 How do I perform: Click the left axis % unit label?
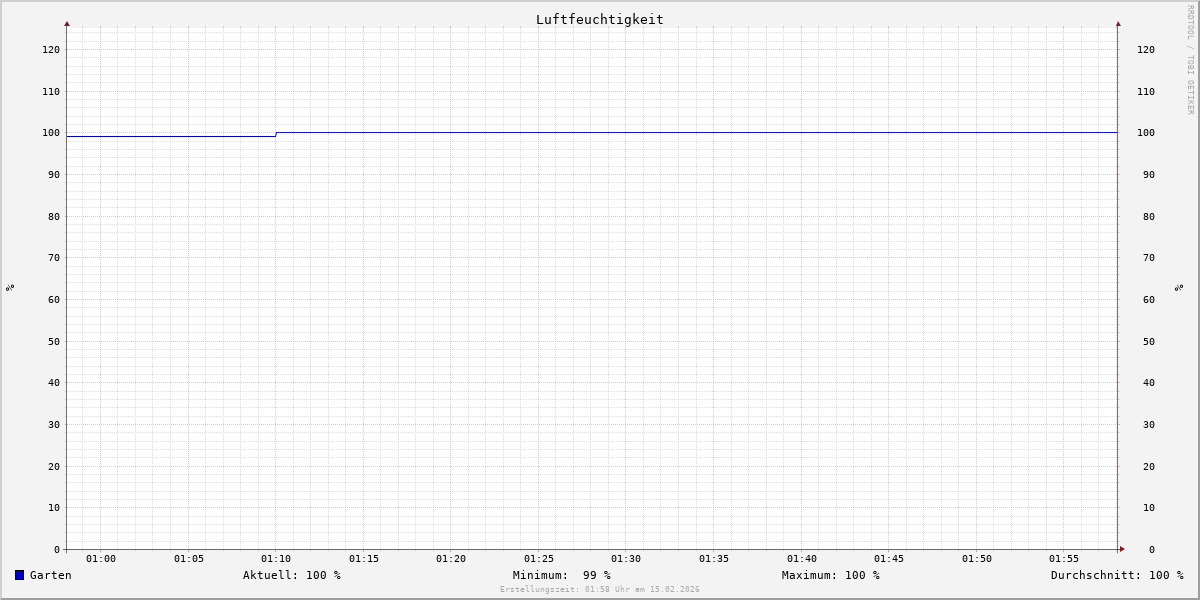(10, 288)
